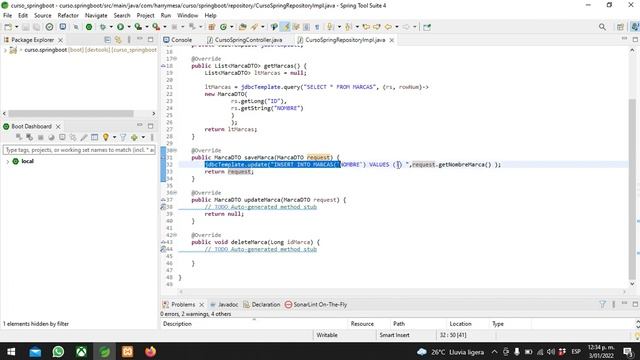Open New Java Class dropdown arrow
The image size is (640, 360).
(x=231, y=27)
